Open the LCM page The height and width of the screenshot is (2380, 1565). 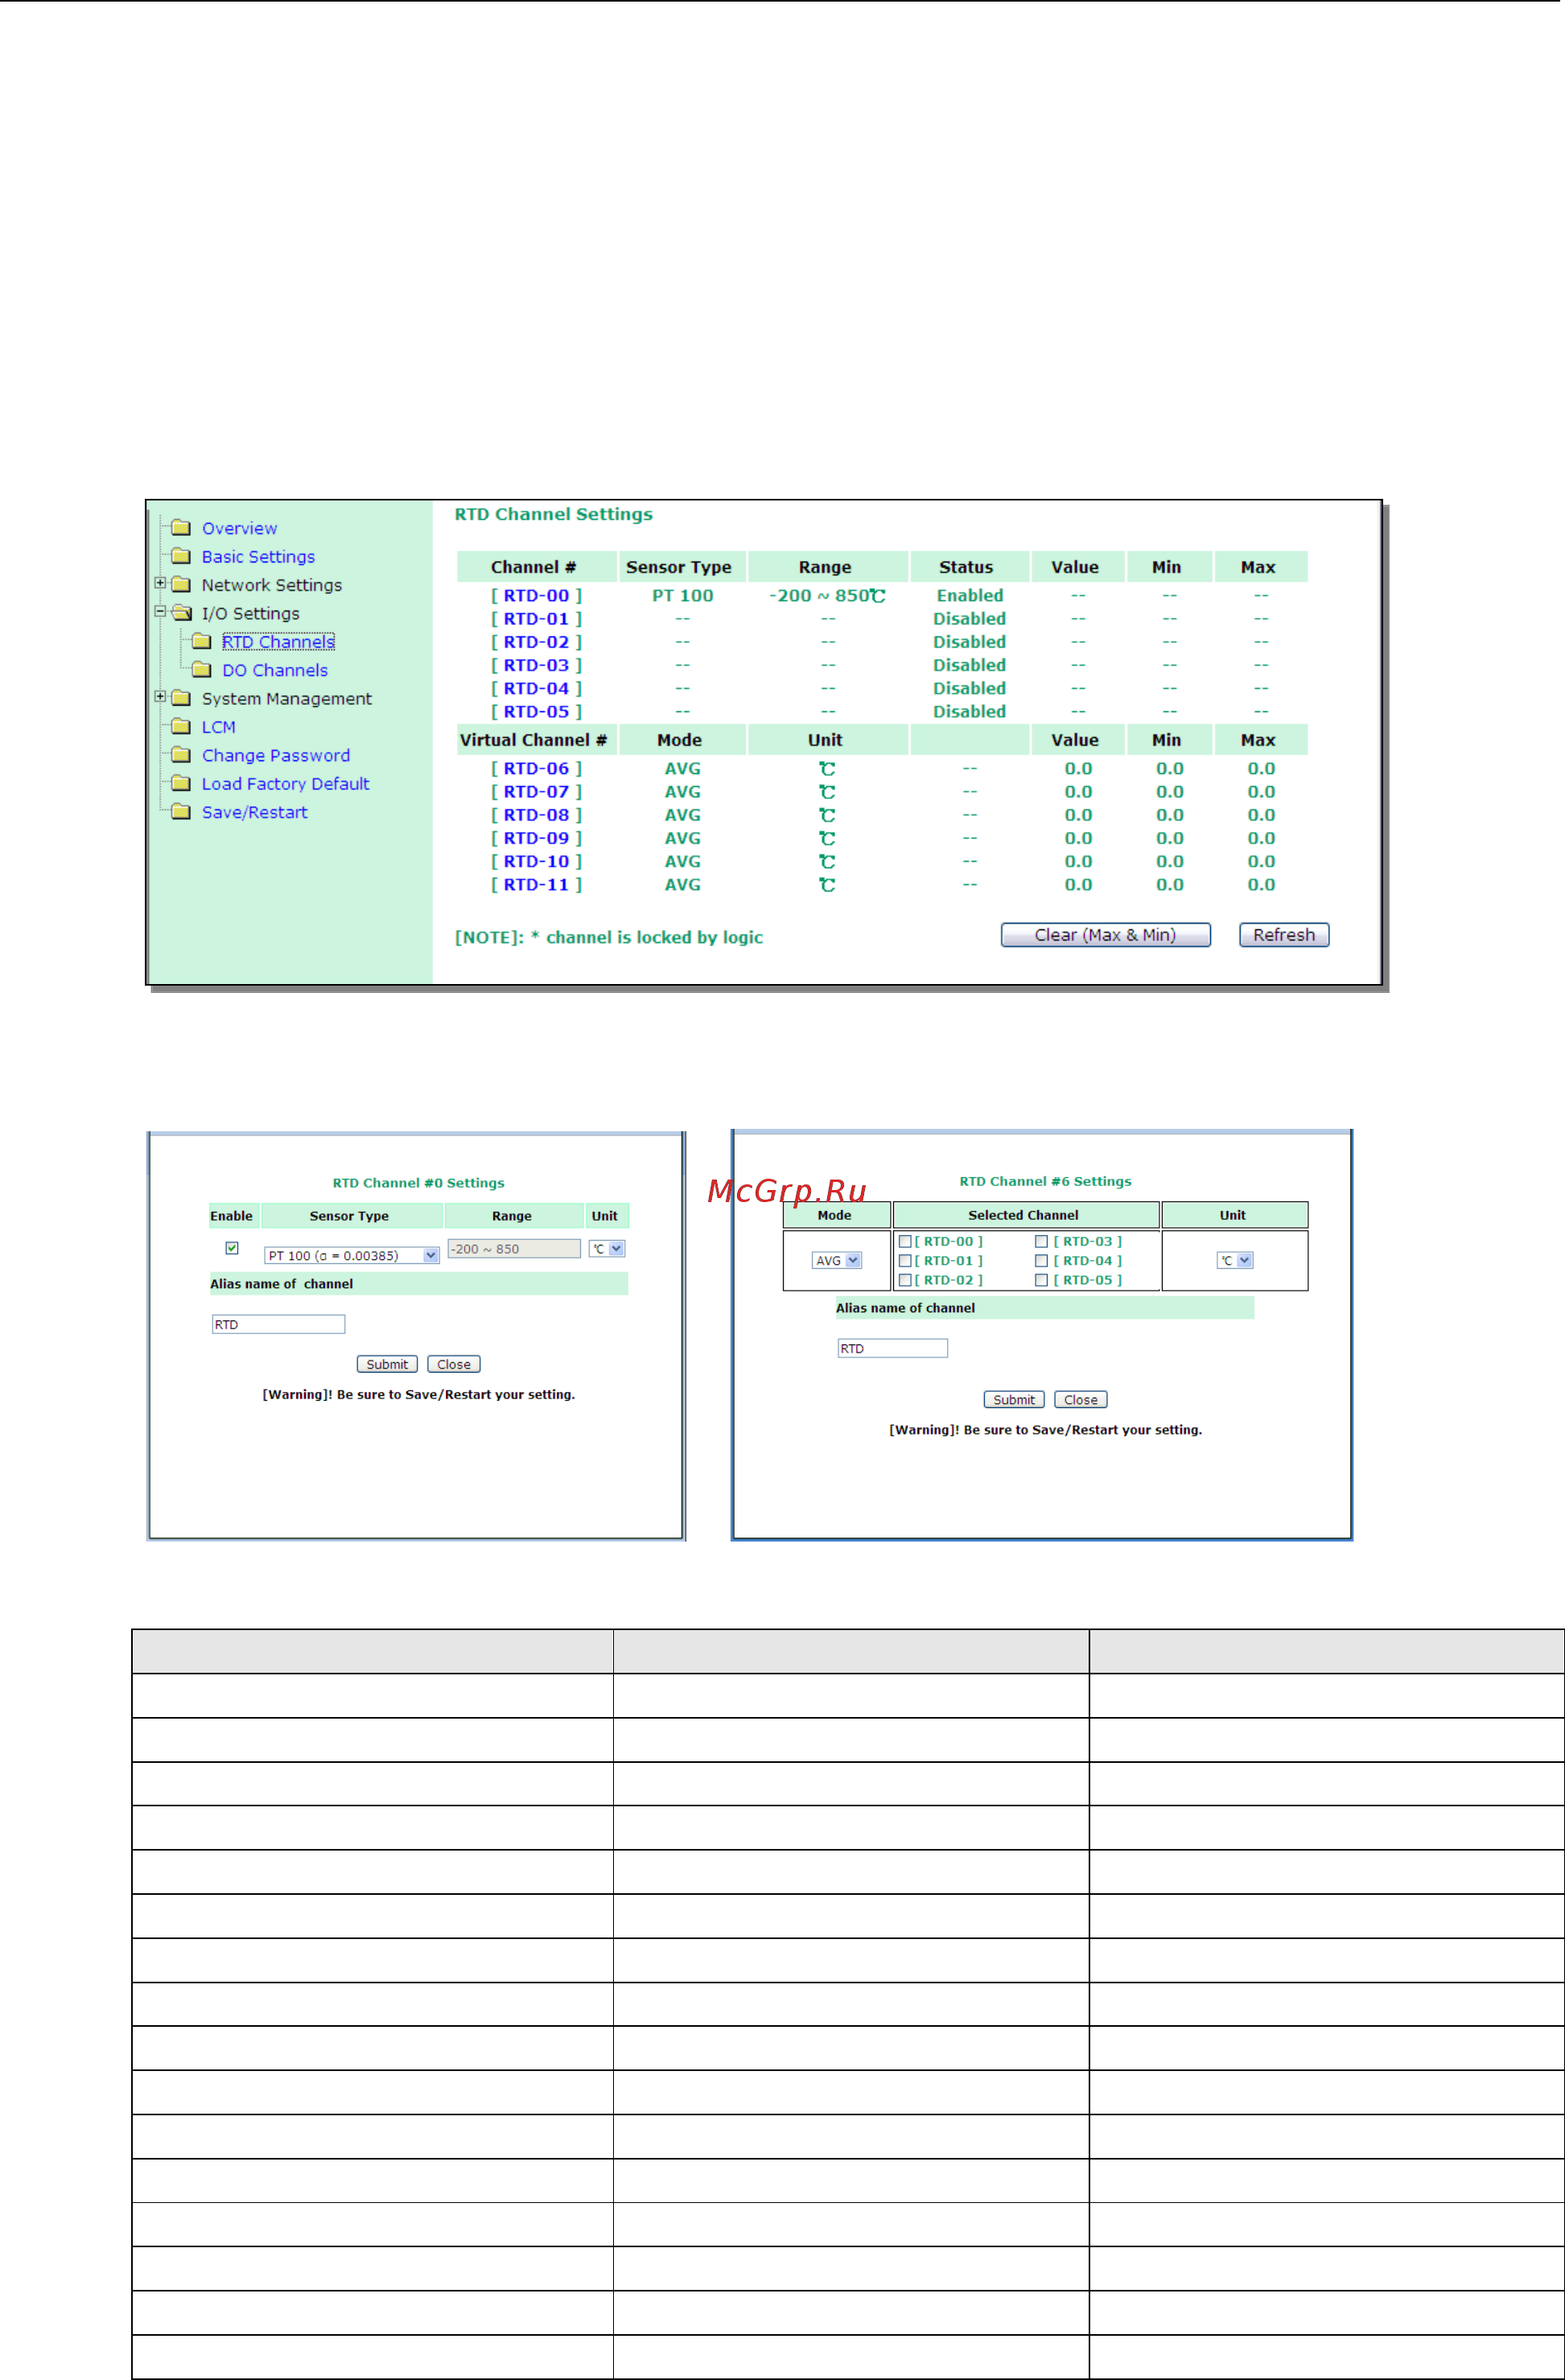point(219,728)
